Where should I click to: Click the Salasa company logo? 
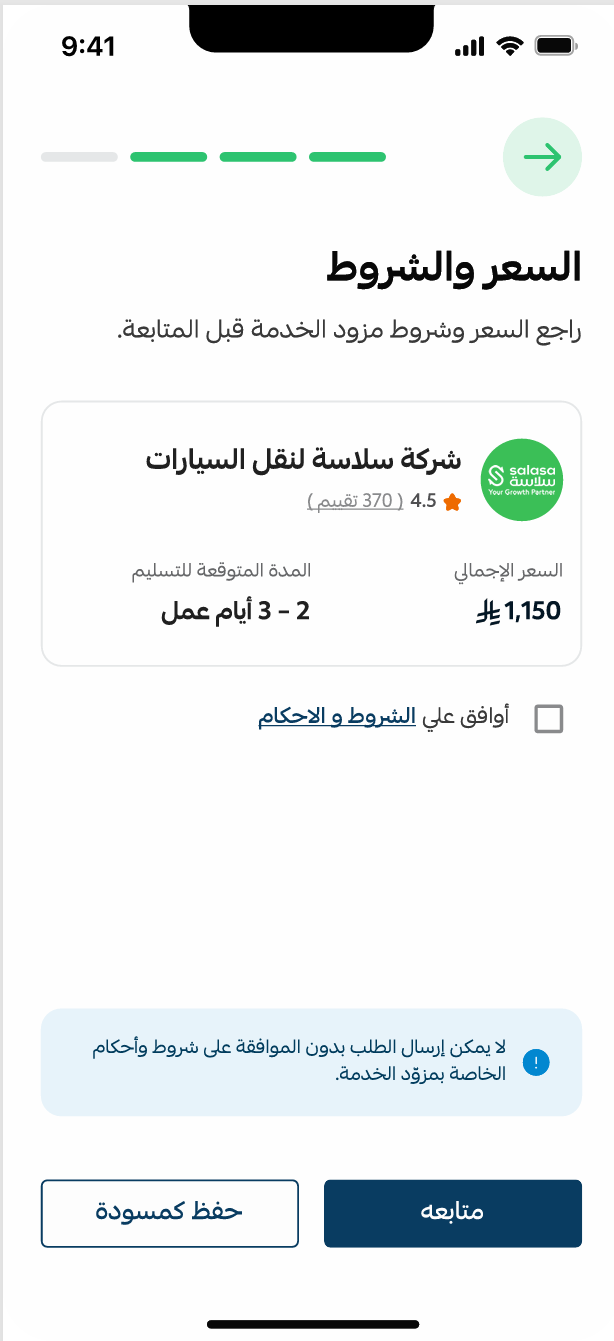pyautogui.click(x=522, y=479)
